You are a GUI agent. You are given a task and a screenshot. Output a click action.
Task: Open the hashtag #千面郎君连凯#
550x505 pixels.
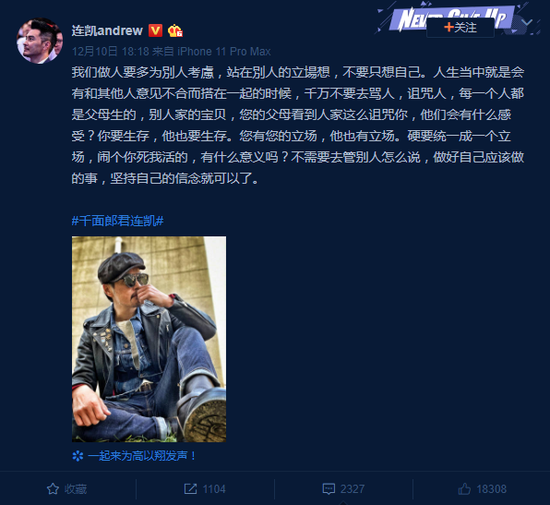118,221
